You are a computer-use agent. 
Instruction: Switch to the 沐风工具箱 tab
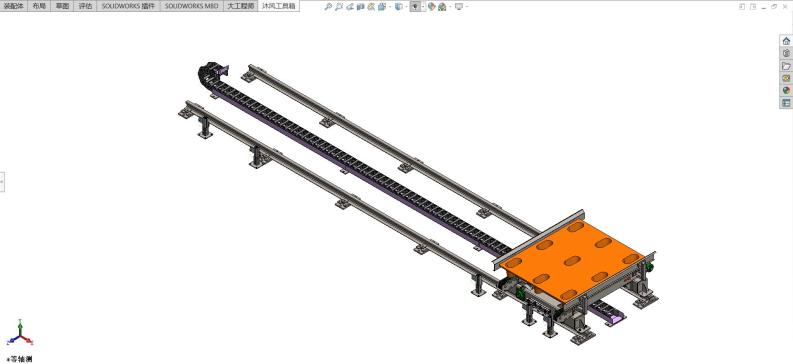coord(279,6)
